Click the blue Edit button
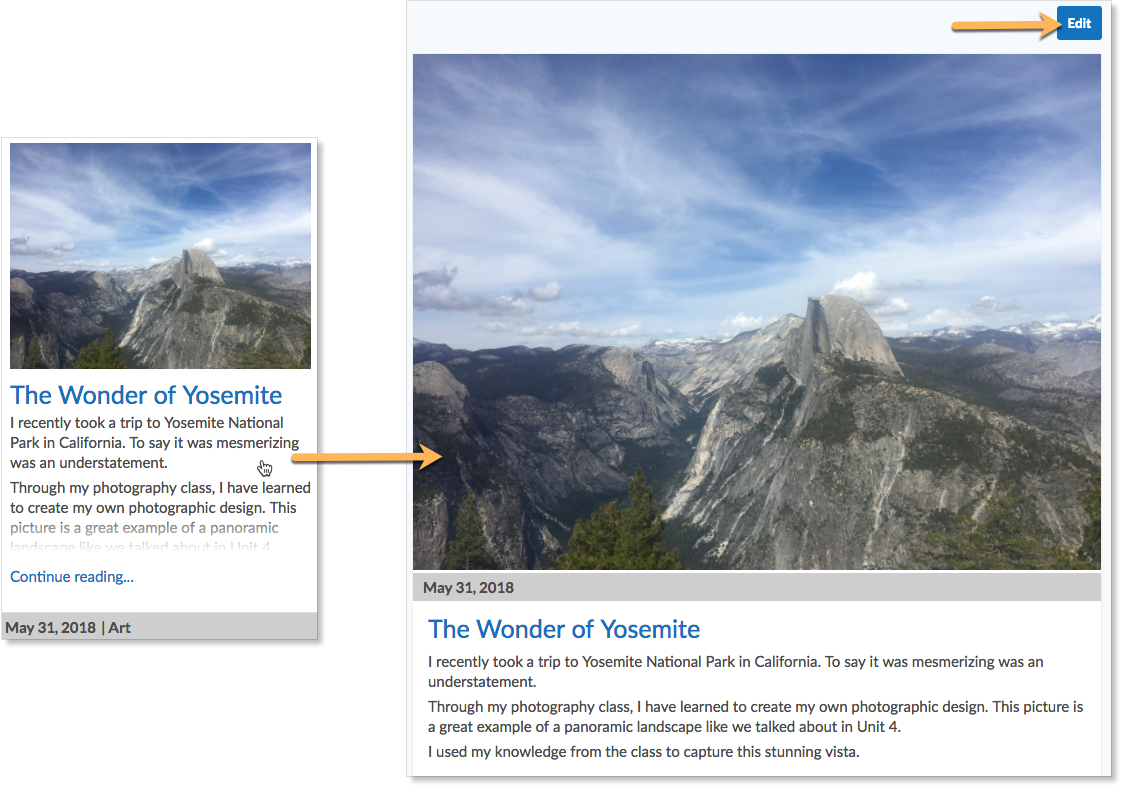This screenshot has height=787, width=1122. [x=1079, y=24]
